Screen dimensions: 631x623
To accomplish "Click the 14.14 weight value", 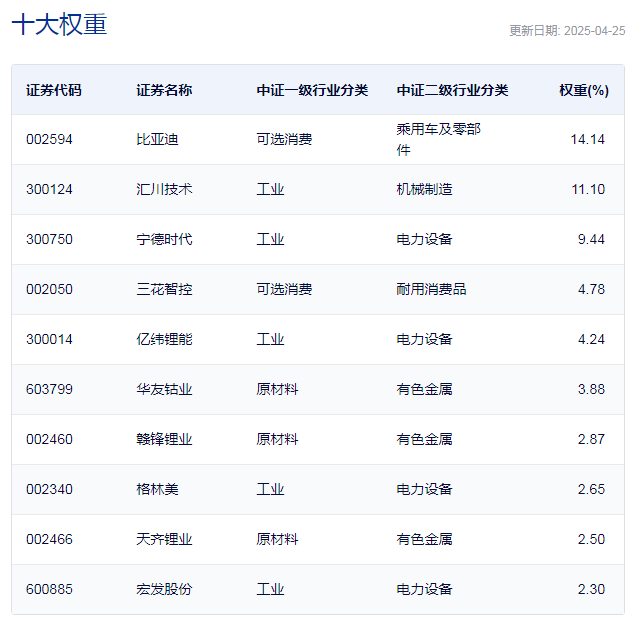I will point(587,140).
